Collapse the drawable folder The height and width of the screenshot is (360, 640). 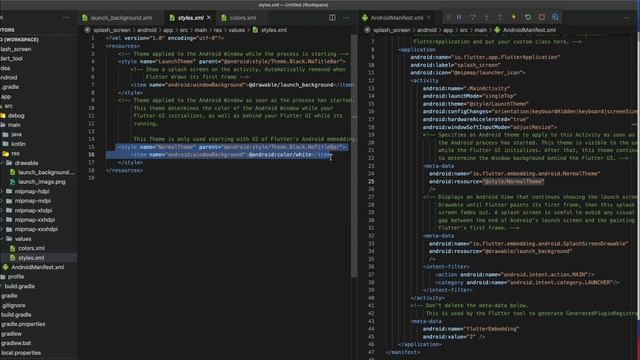(x=26, y=163)
